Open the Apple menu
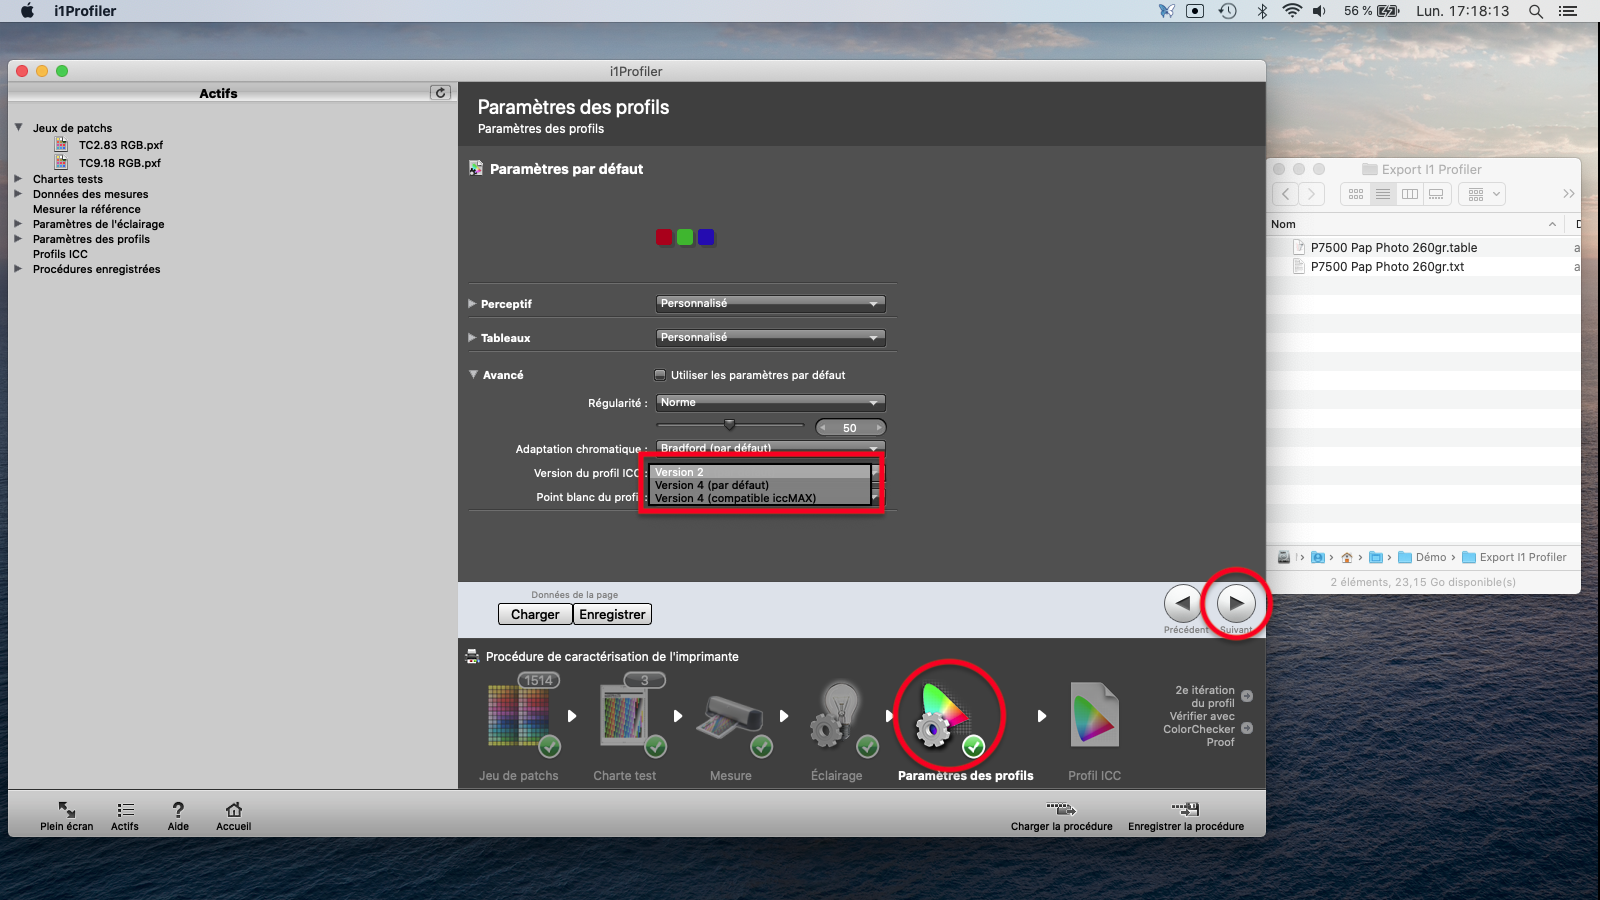 click(x=27, y=11)
